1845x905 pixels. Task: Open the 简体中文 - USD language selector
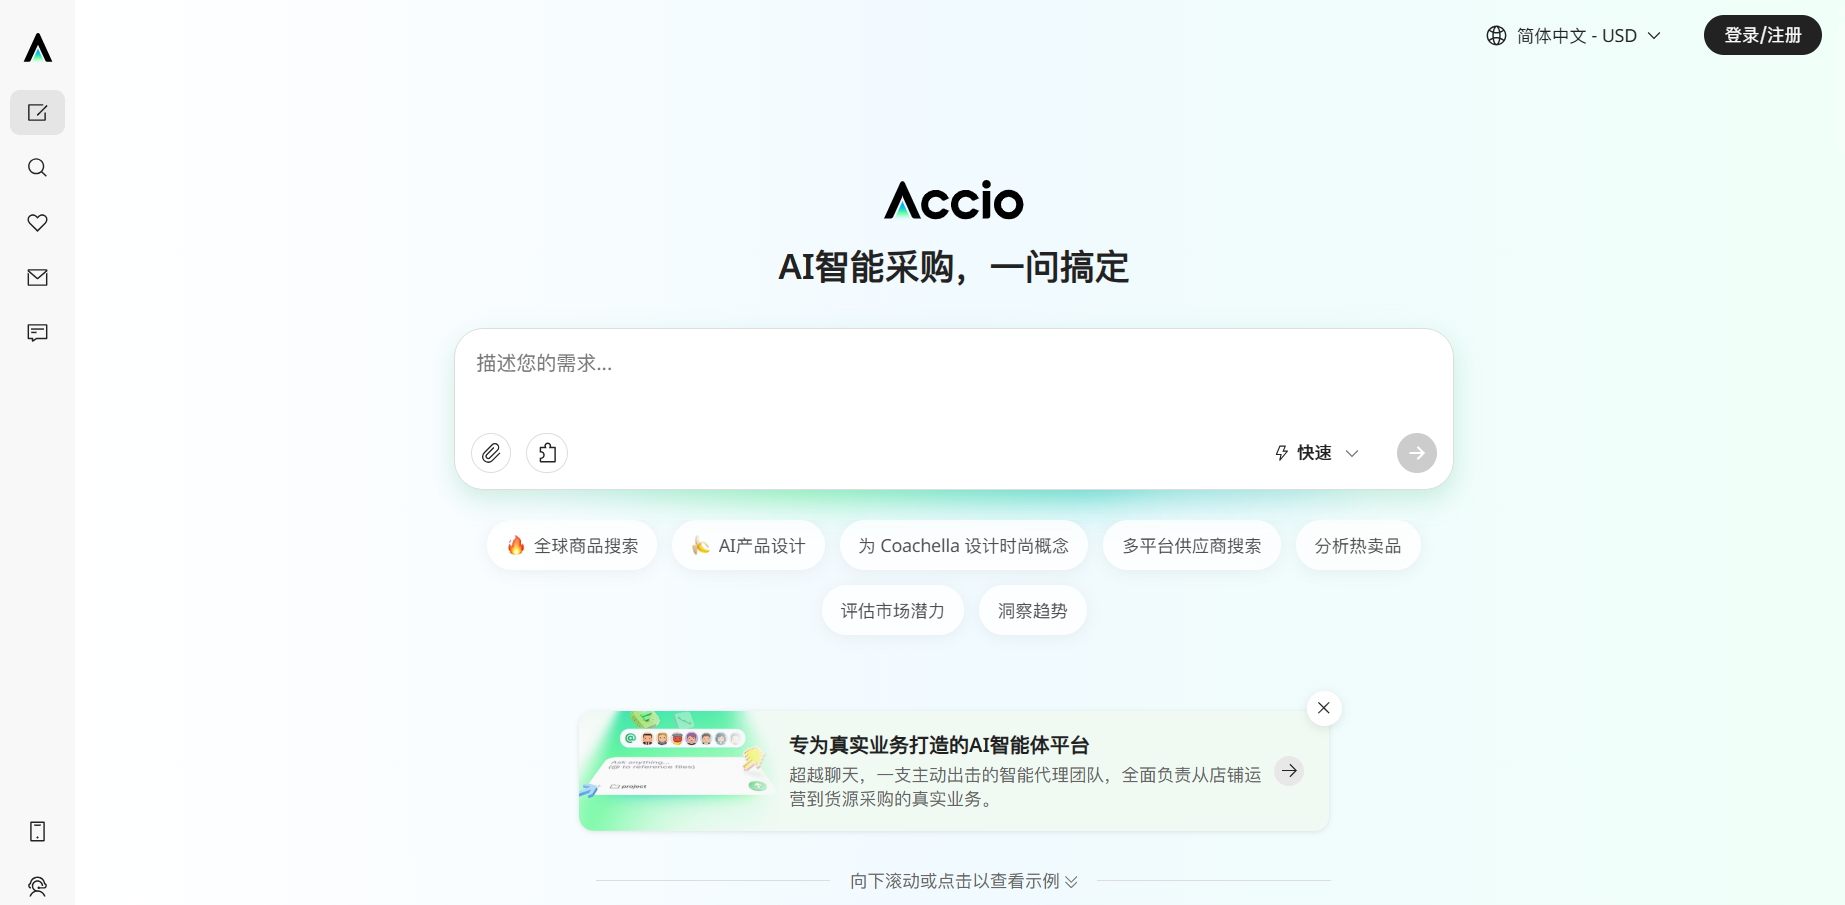coord(1574,36)
